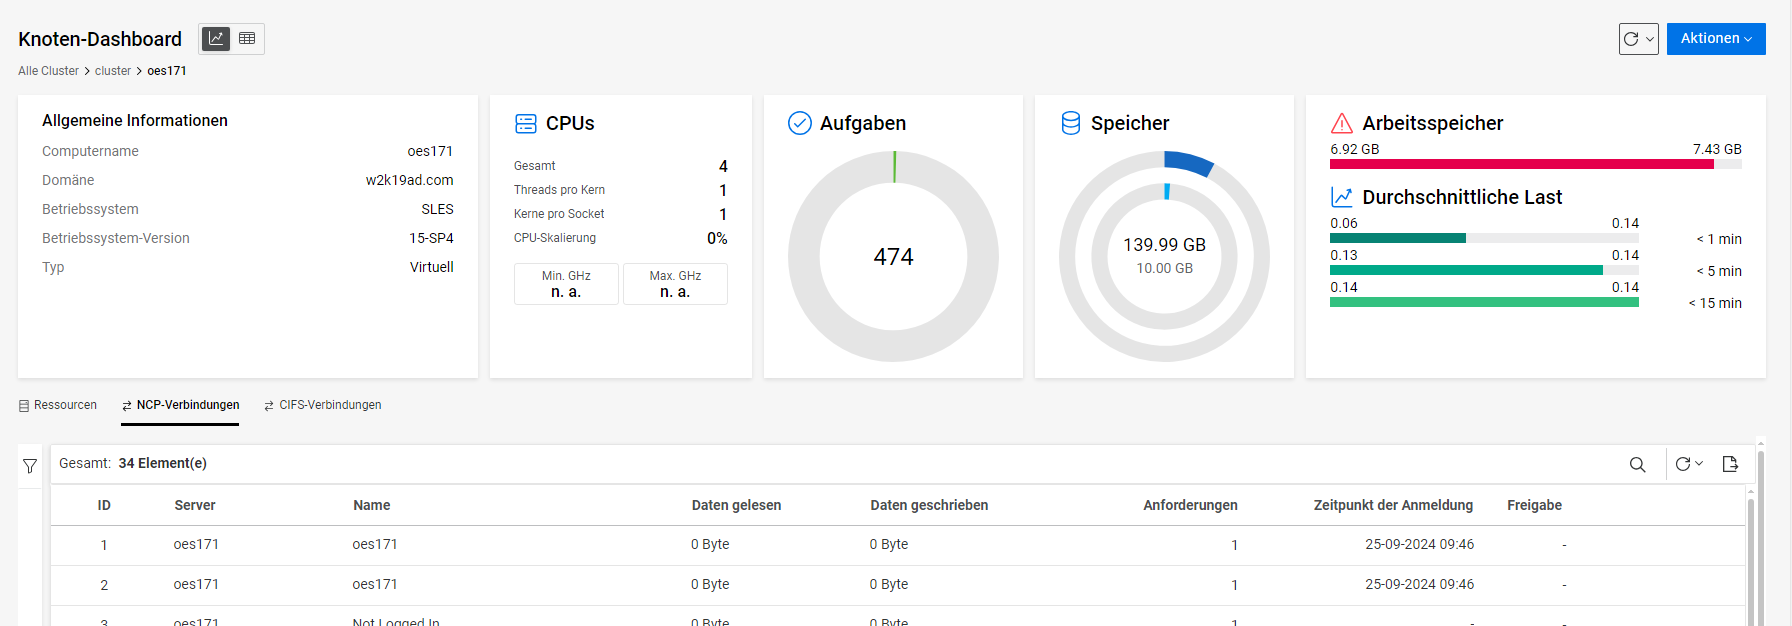Image resolution: width=1792 pixels, height=626 pixels.
Task: Click the dashboard refresh icon
Action: point(1631,39)
